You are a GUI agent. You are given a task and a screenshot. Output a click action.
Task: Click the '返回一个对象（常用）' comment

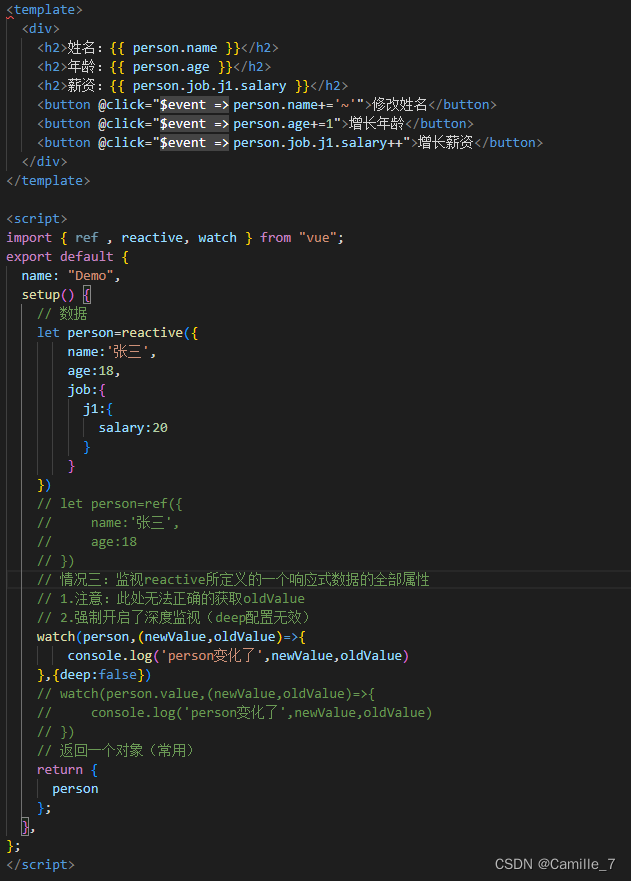[x=115, y=751]
